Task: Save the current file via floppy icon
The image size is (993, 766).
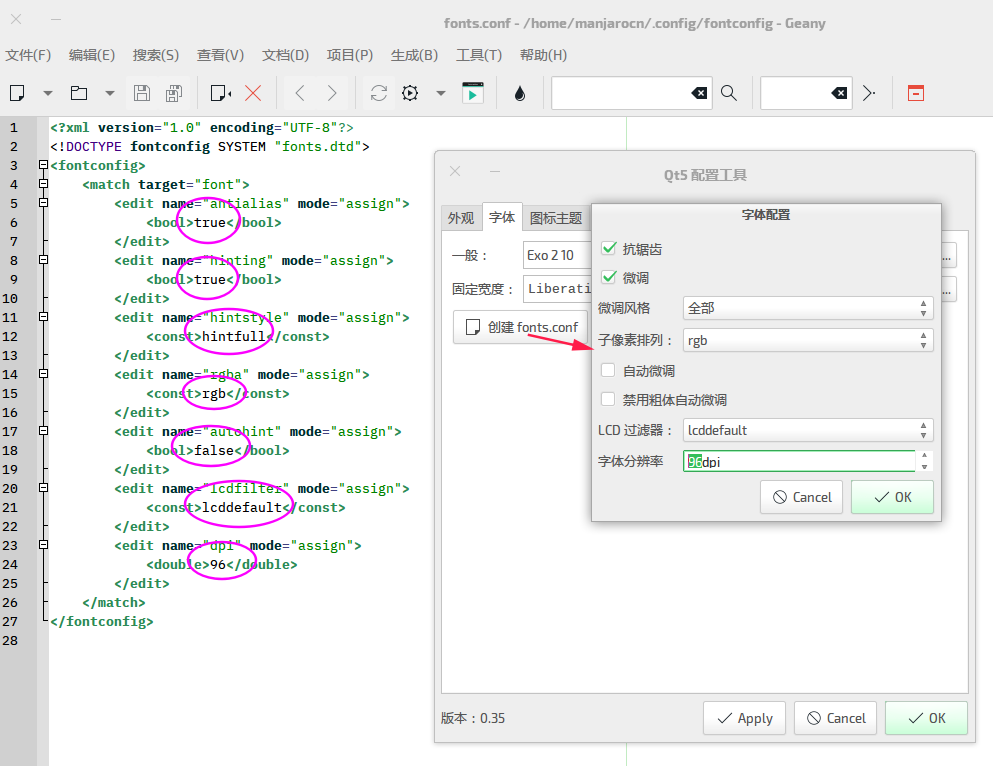Action: (142, 93)
